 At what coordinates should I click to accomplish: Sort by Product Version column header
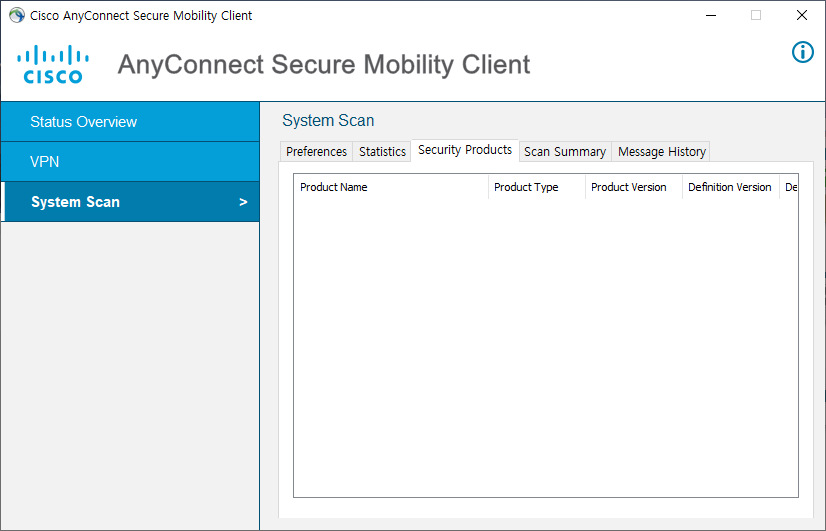click(634, 187)
